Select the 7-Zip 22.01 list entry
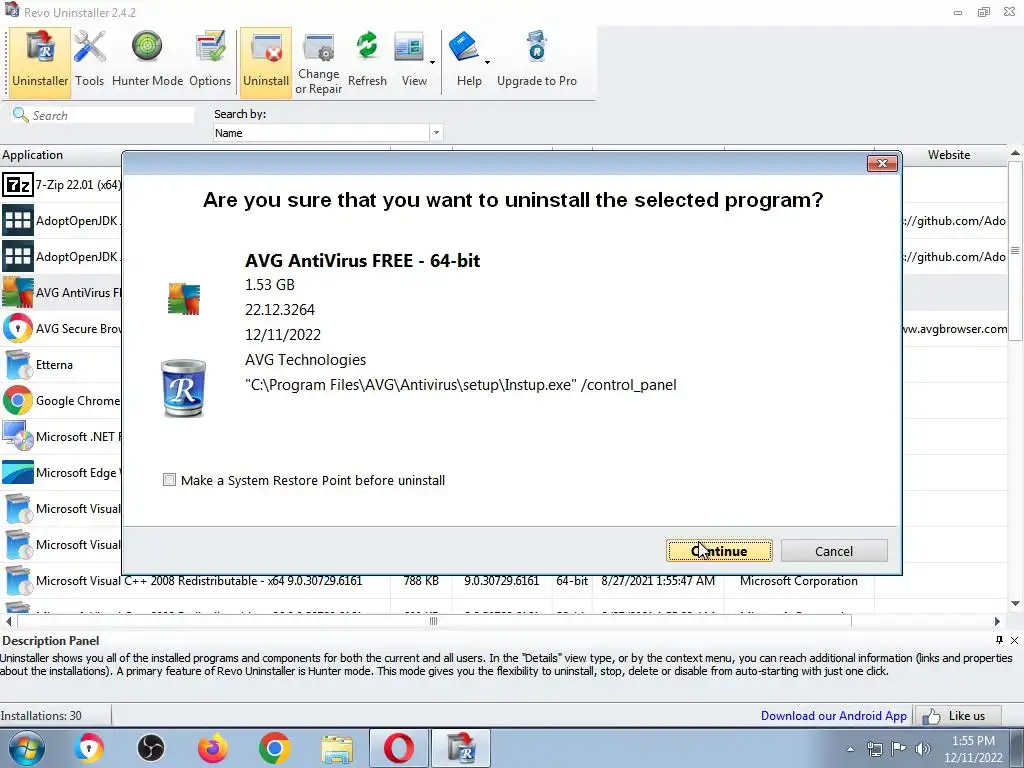This screenshot has height=768, width=1024. (x=62, y=185)
